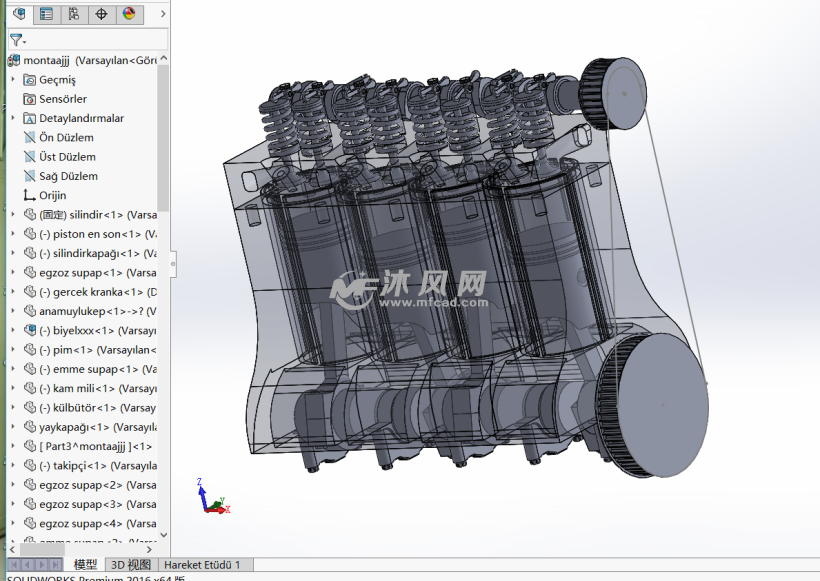Open the ConfigurationManager tab

(x=73, y=14)
